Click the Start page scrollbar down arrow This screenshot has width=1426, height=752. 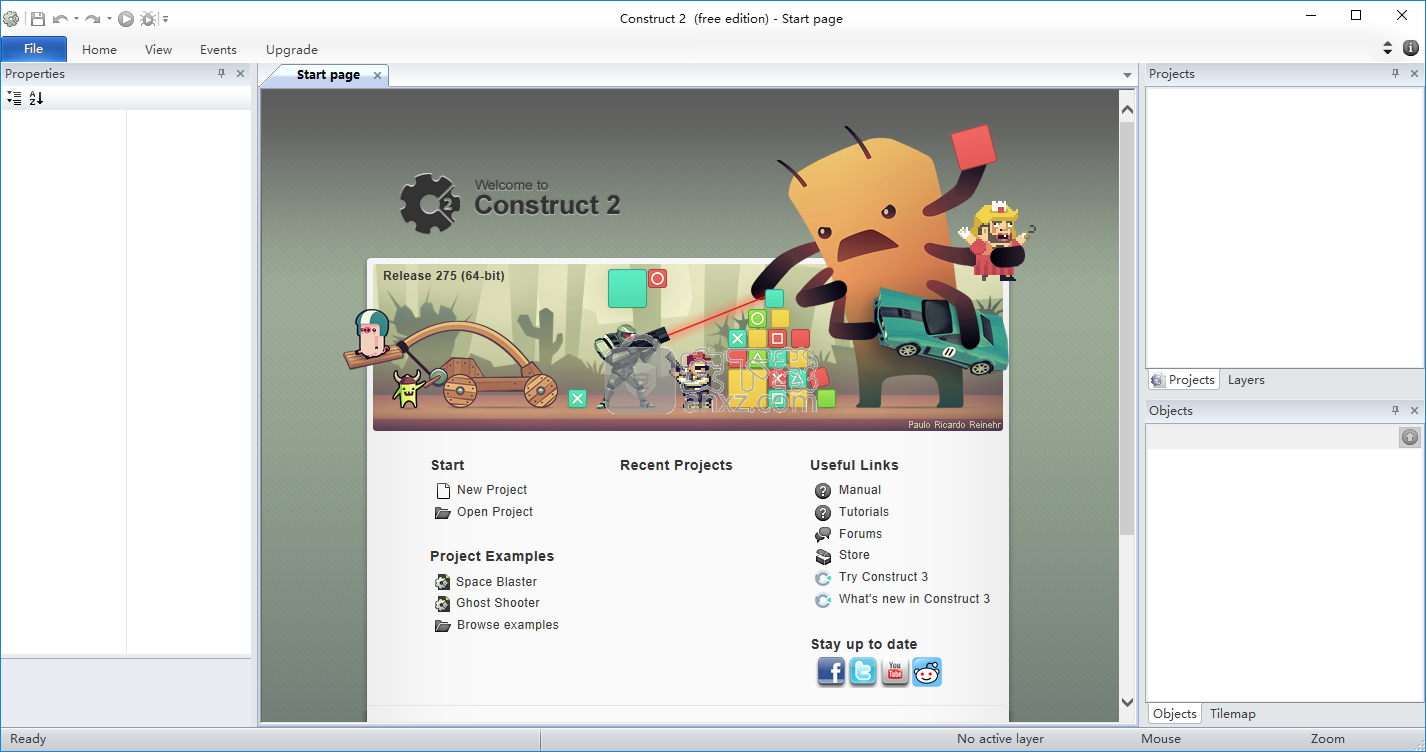1128,703
